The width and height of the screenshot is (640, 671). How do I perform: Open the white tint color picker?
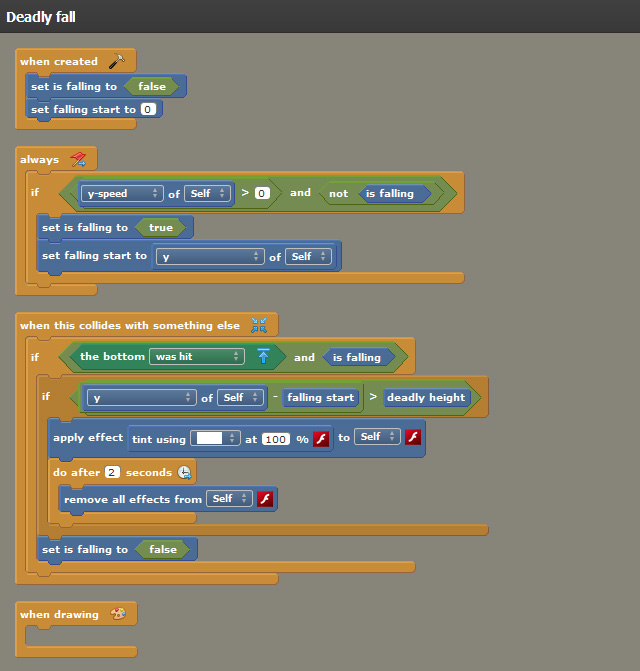coord(215,439)
